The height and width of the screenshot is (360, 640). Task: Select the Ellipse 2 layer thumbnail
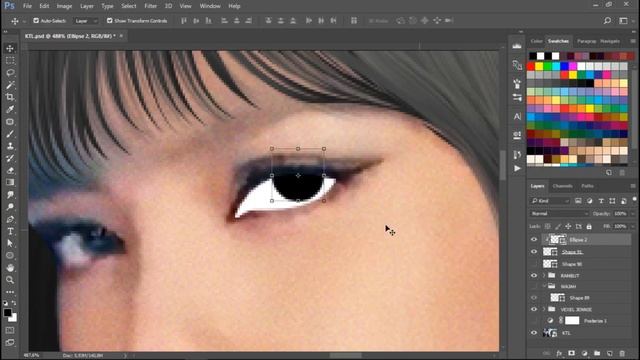[x=558, y=240]
